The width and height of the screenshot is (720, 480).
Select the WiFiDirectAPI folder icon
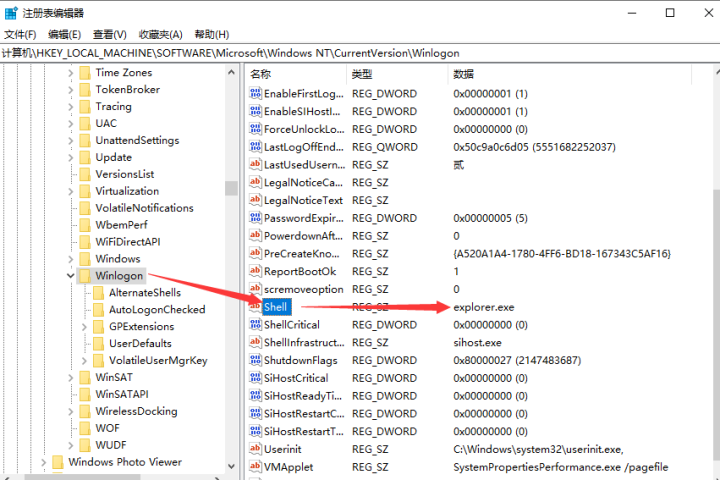point(85,242)
